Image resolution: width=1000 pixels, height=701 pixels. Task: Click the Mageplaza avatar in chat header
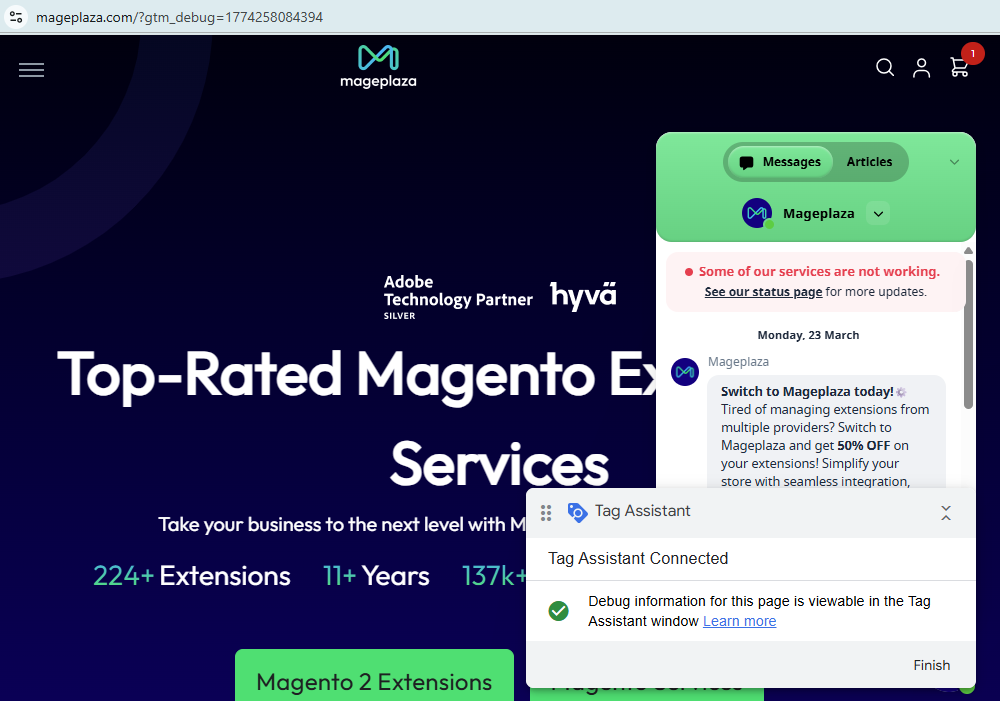pyautogui.click(x=757, y=213)
